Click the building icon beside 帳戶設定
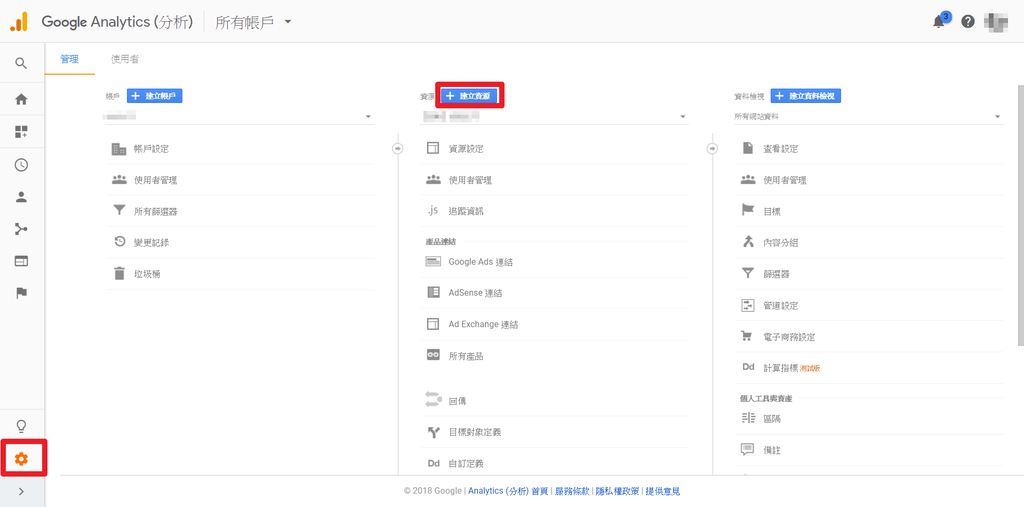 point(119,149)
